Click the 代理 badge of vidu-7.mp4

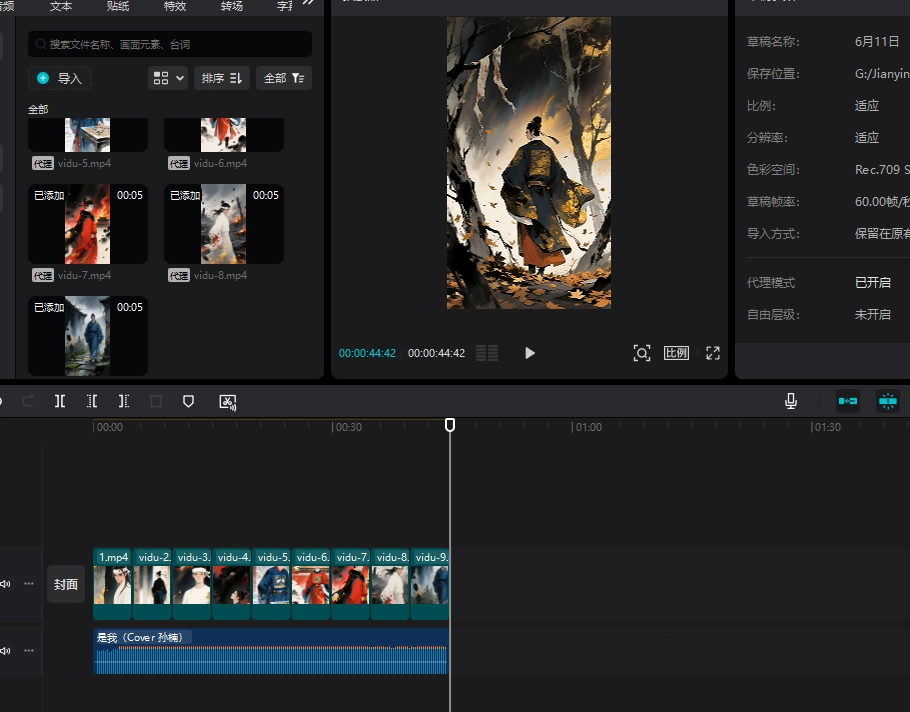click(43, 275)
